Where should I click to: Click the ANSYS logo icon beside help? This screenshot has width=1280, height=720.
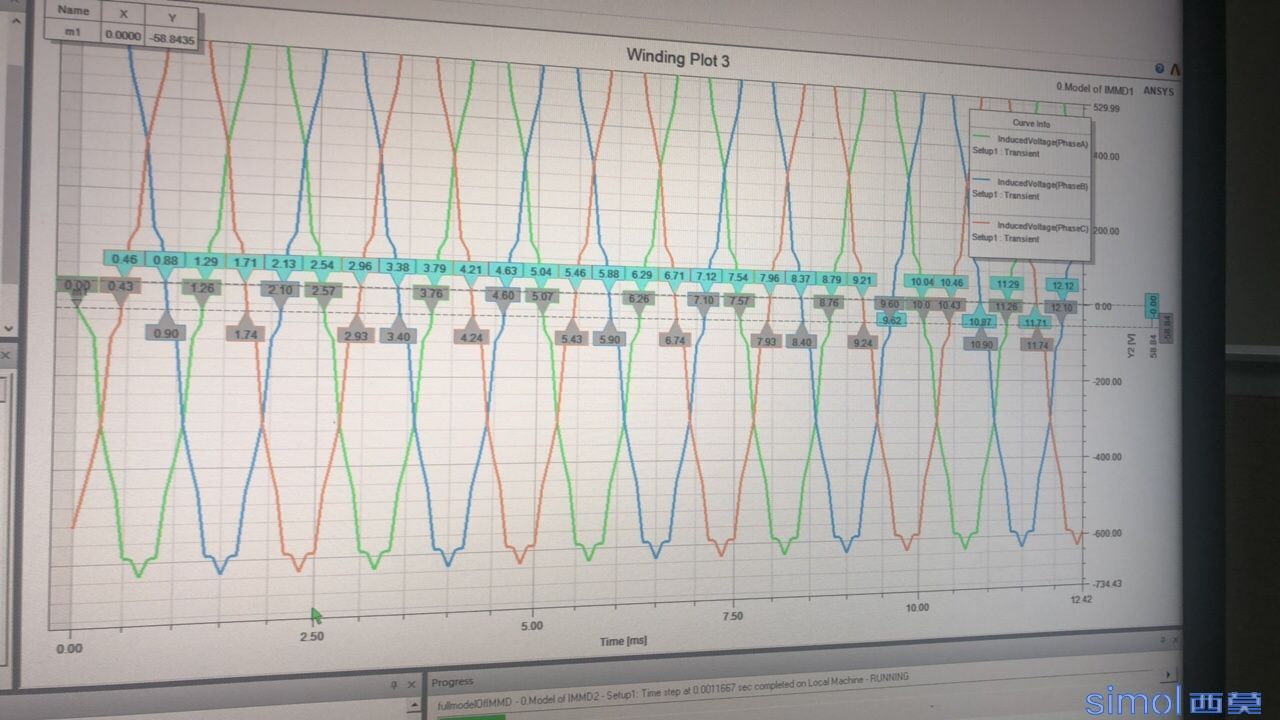coord(1175,69)
